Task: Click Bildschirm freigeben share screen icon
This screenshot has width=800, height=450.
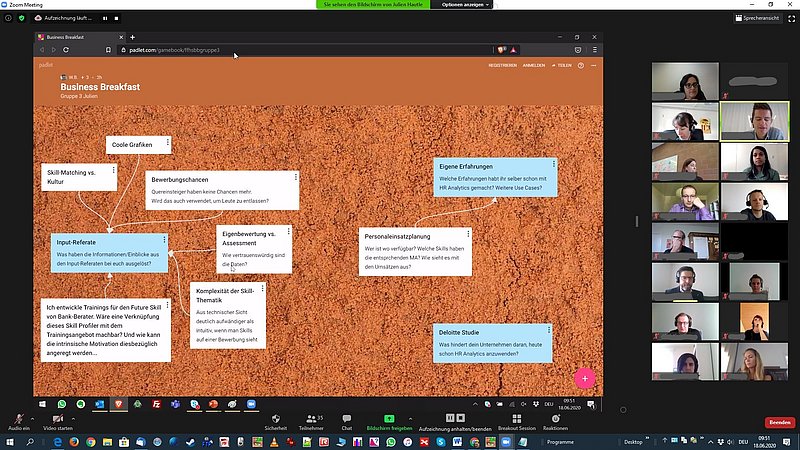Action: click(x=389, y=418)
